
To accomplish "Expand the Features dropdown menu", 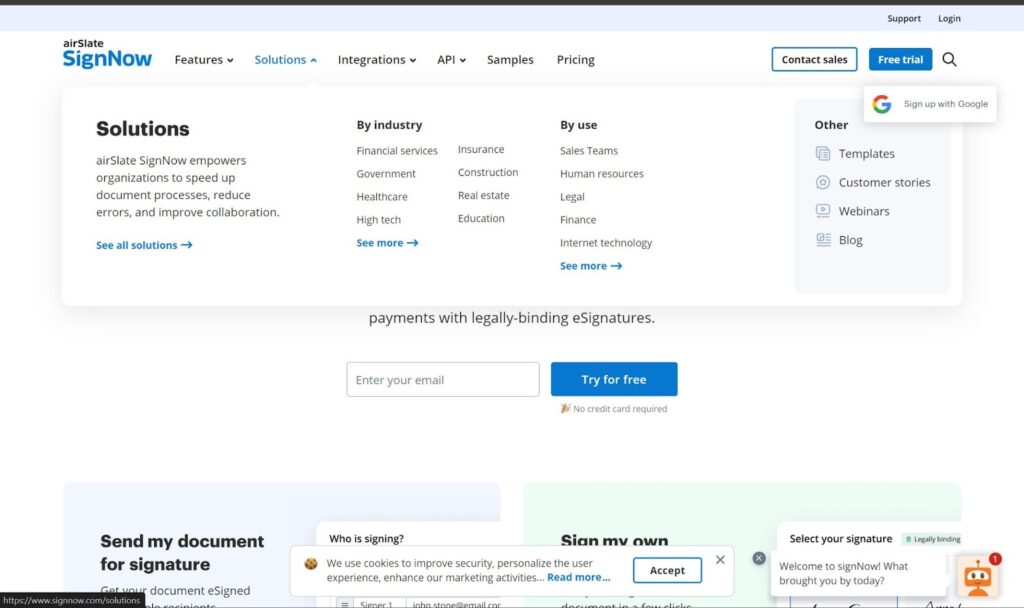I will (203, 60).
